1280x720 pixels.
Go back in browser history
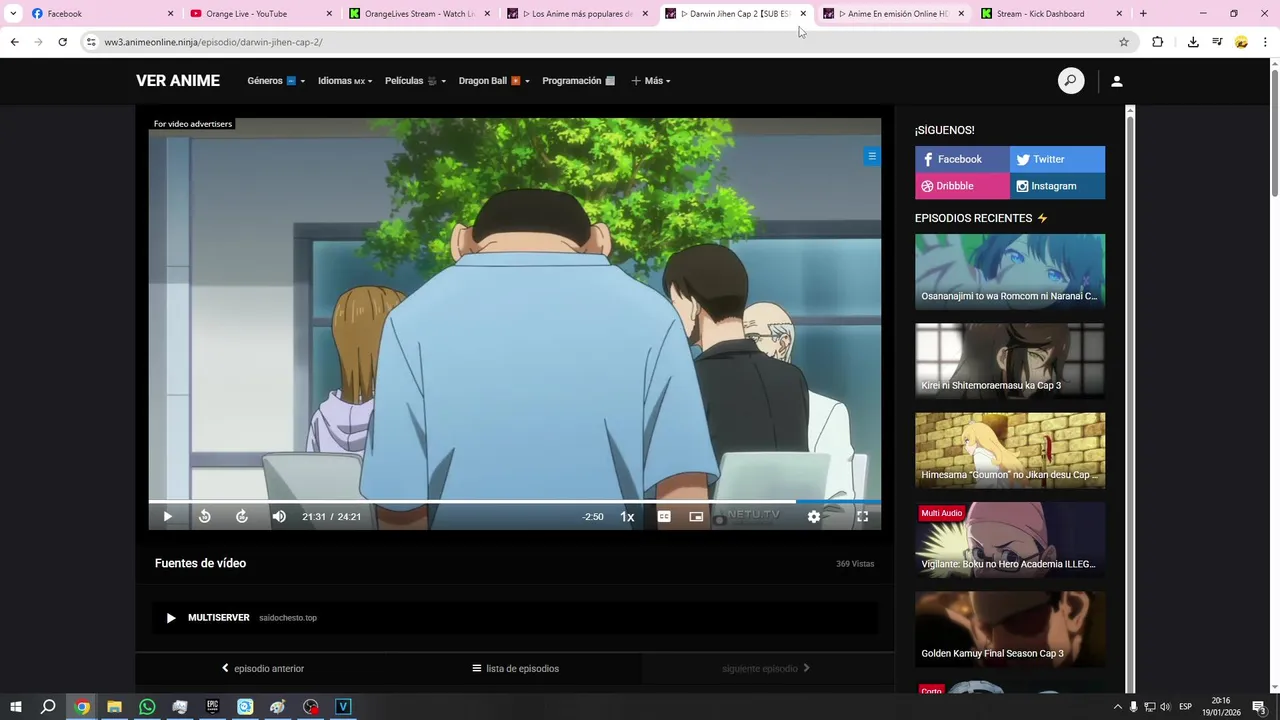[x=14, y=42]
